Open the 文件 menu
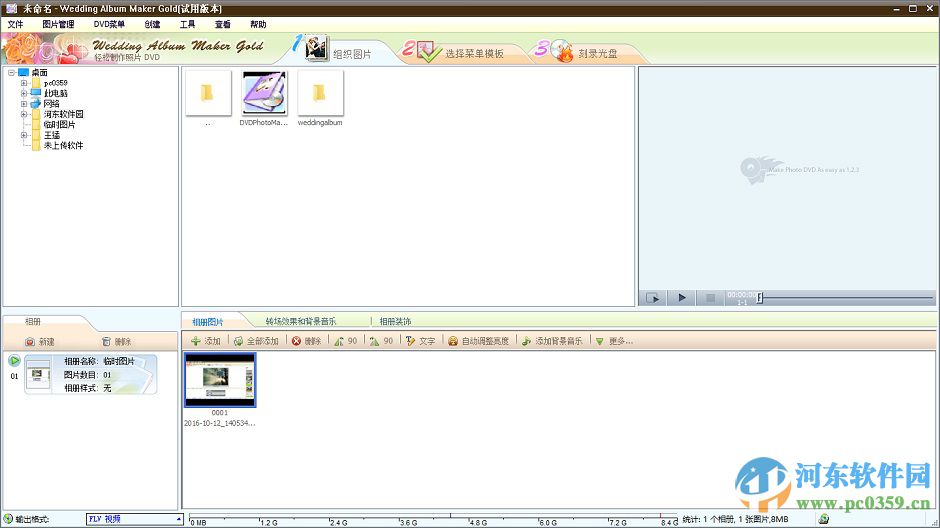The width and height of the screenshot is (940, 528). tap(15, 24)
